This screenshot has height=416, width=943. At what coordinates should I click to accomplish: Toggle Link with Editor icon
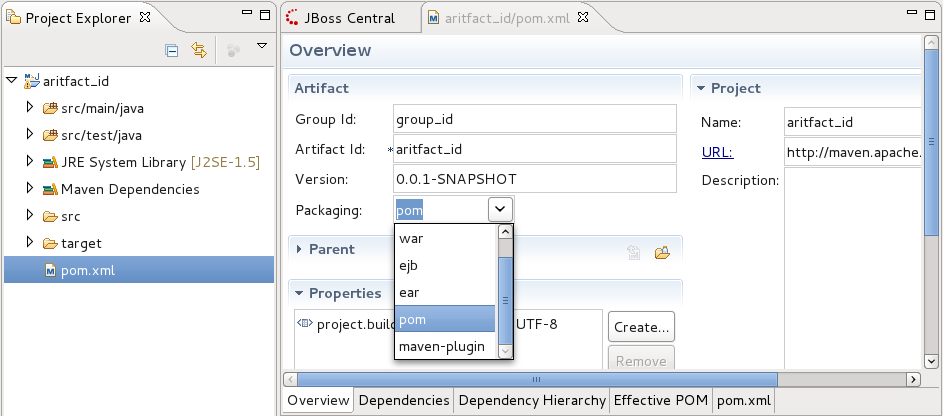pyautogui.click(x=199, y=50)
